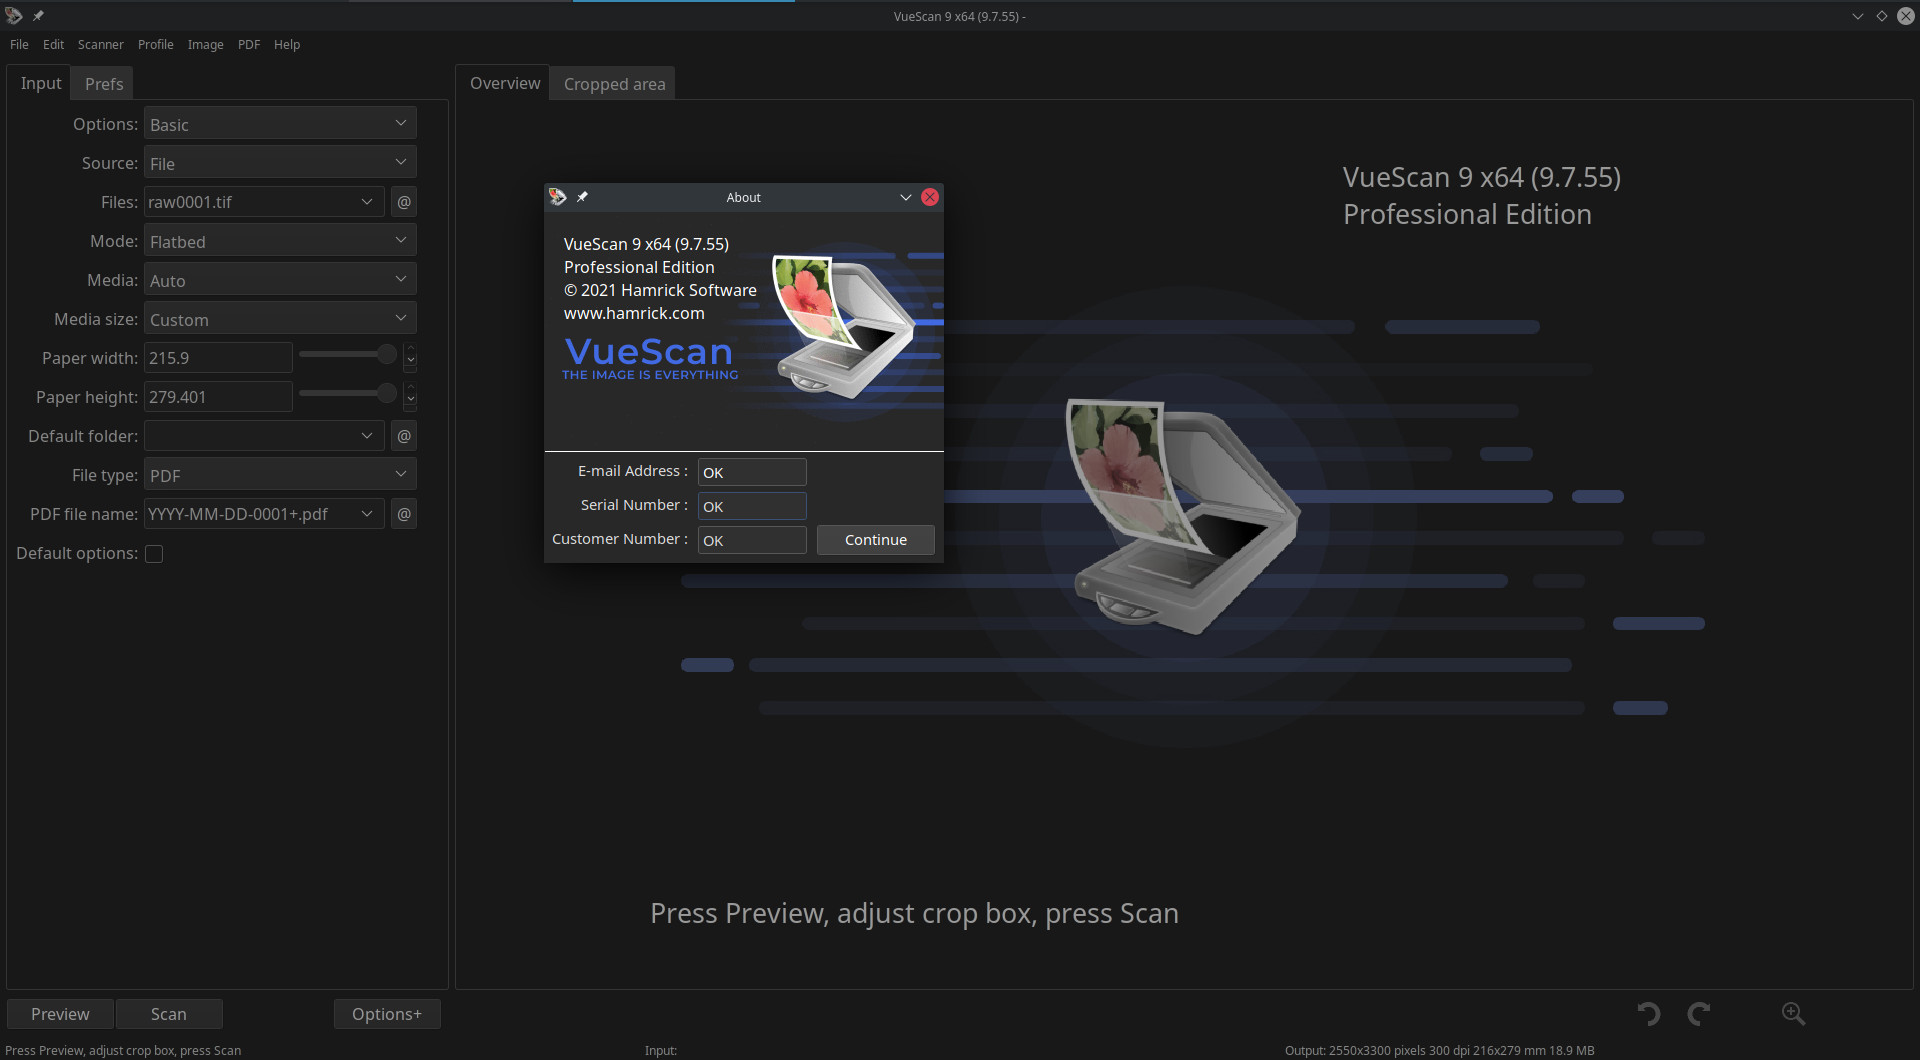The image size is (1920, 1060).
Task: Click the VueScan app icon in About title bar
Action: pyautogui.click(x=557, y=197)
